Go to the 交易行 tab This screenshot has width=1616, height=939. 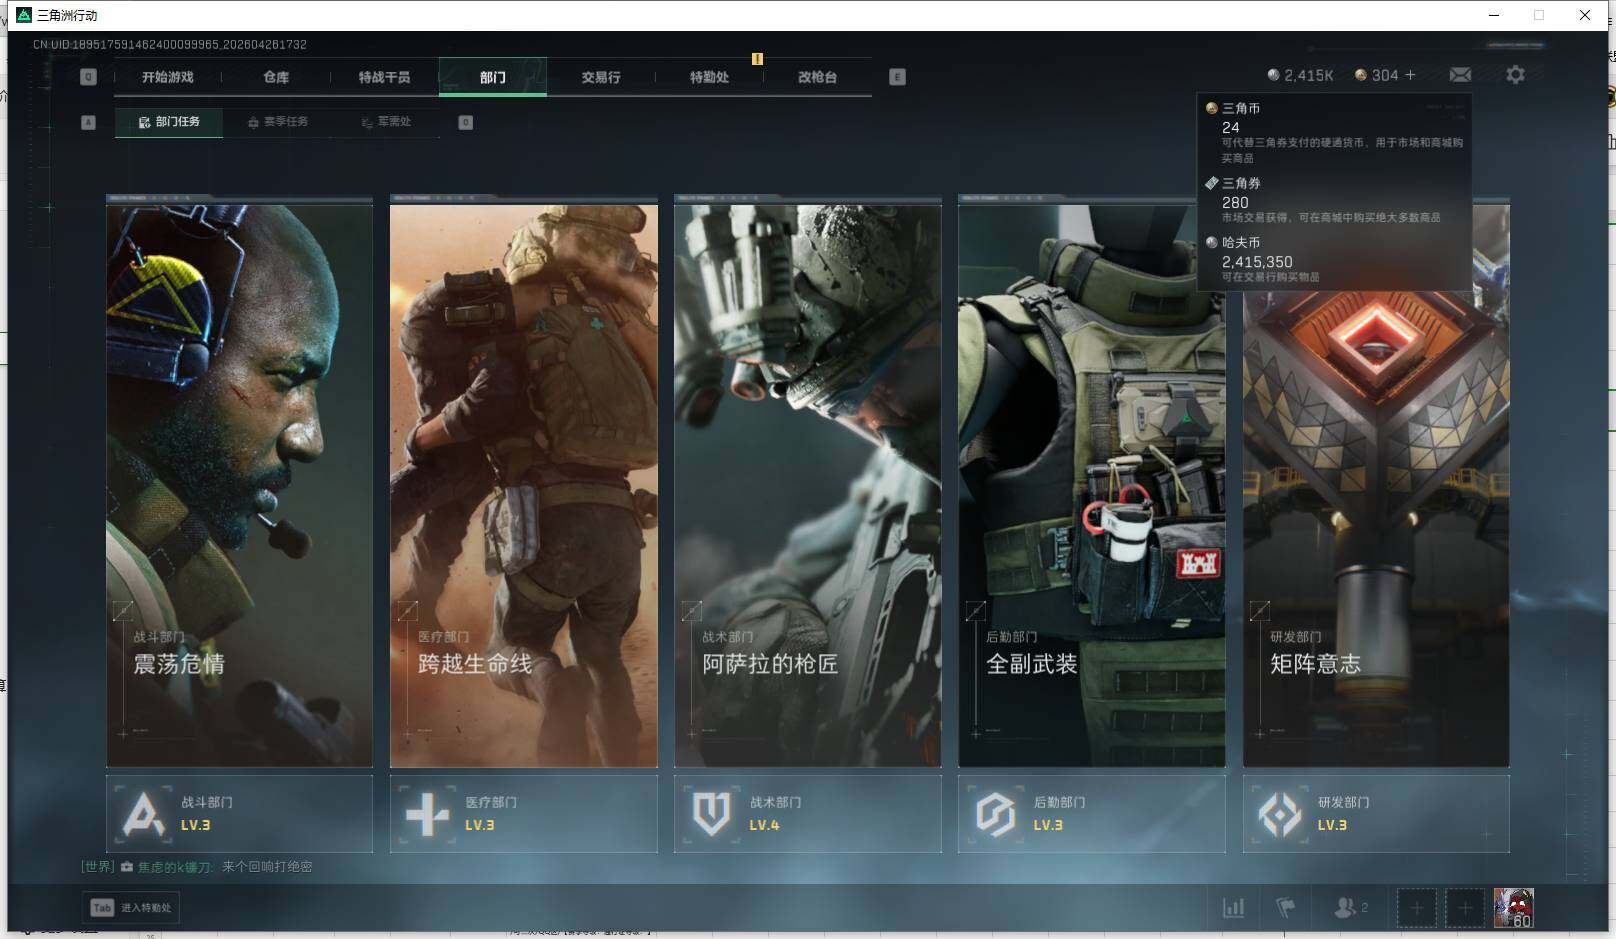coord(601,77)
